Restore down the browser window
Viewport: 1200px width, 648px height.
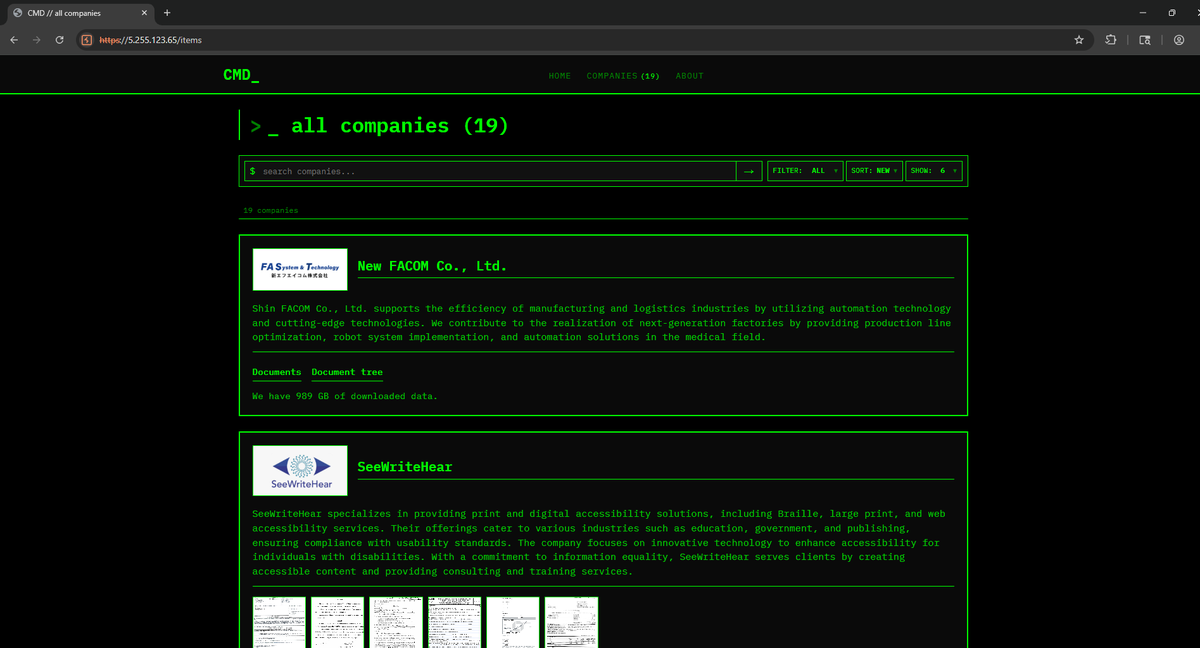(1172, 13)
